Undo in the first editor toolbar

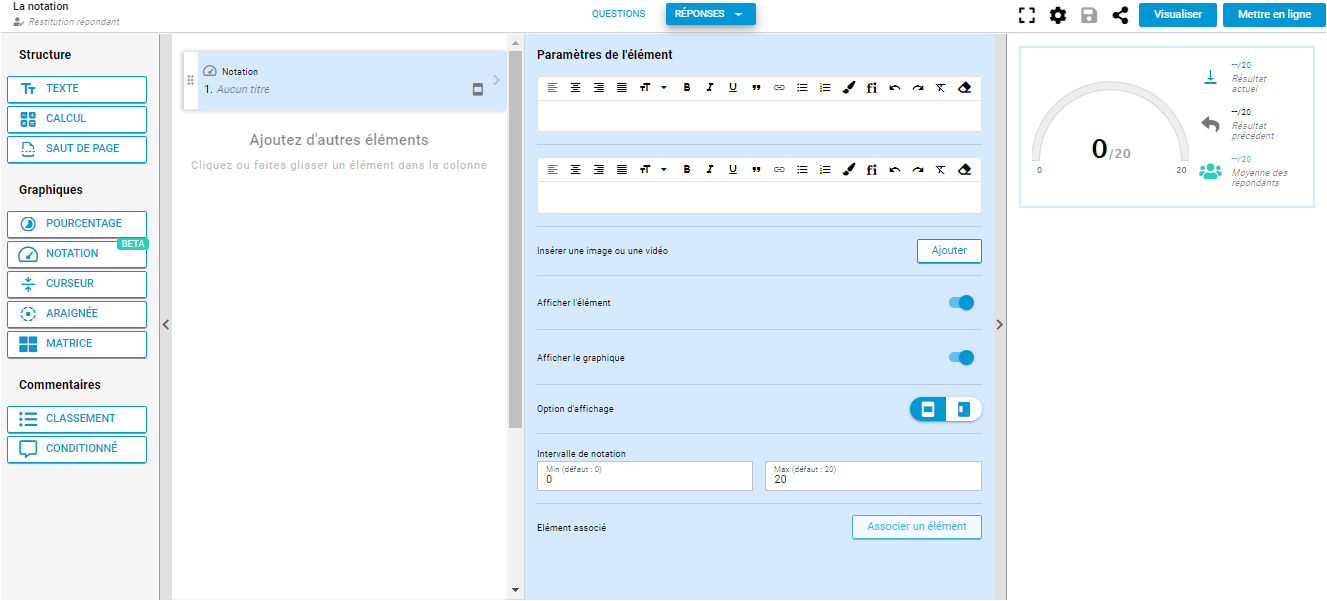point(895,88)
